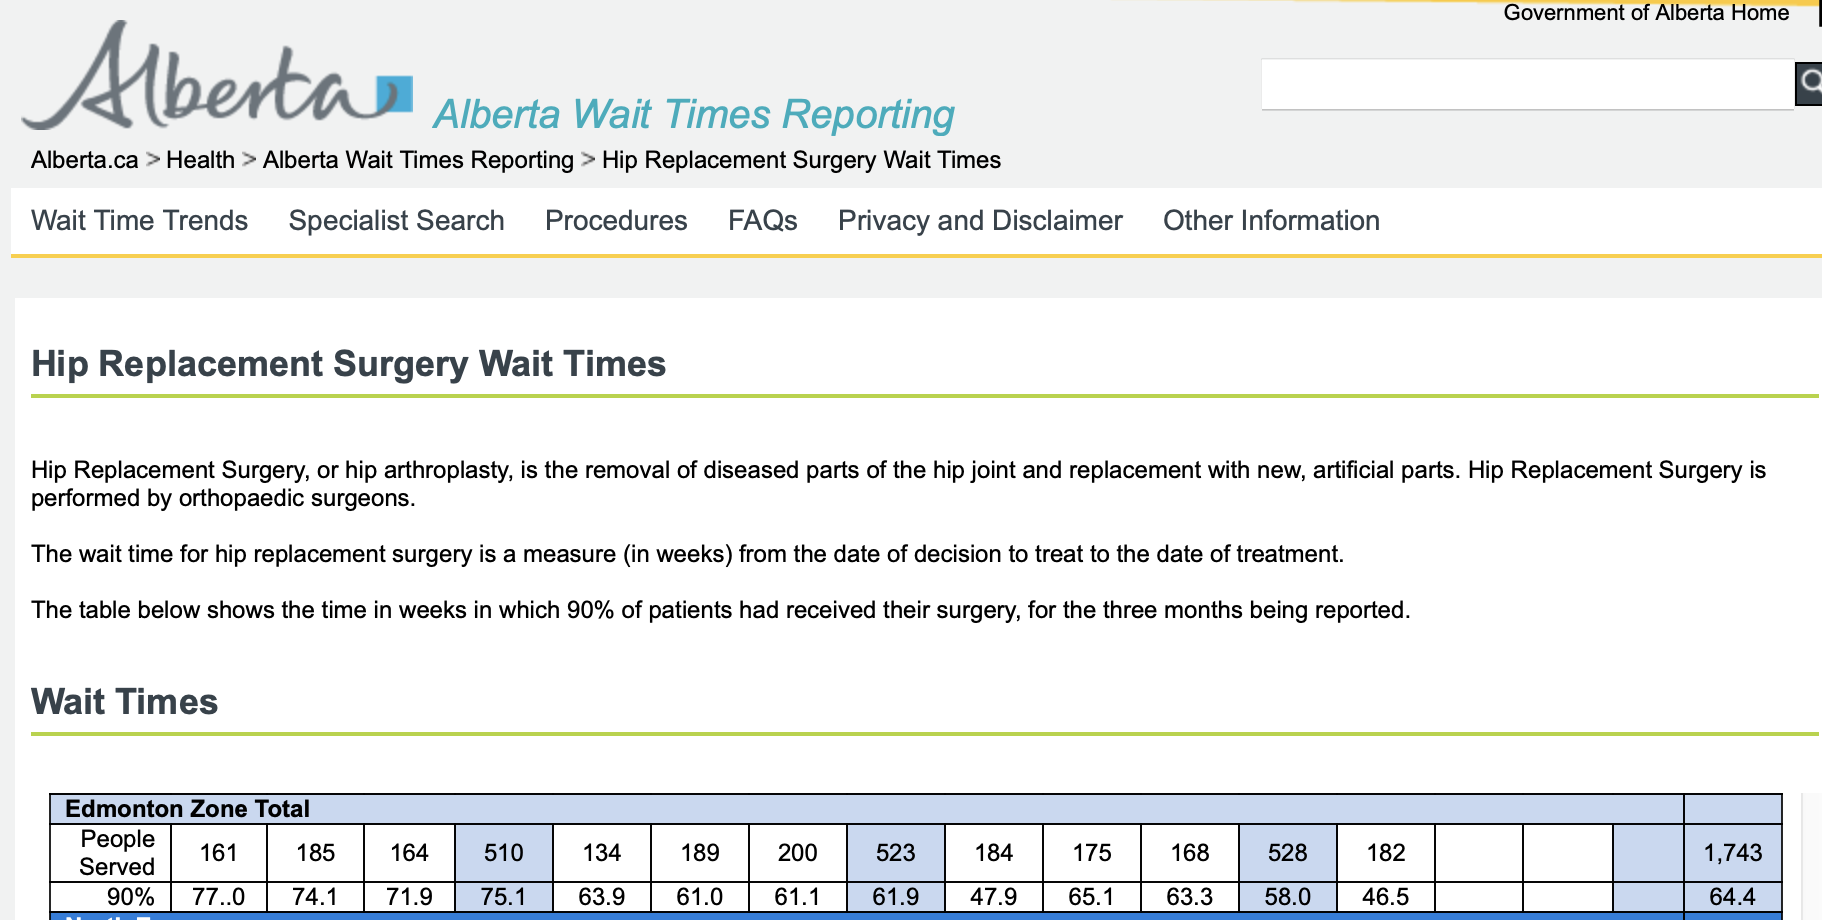Viewport: 1822px width, 920px height.
Task: Click paragraph about 90% of patients
Action: point(720,610)
